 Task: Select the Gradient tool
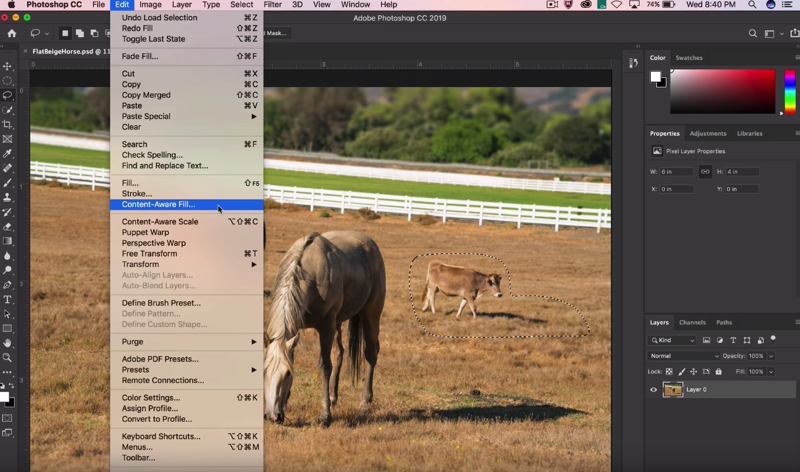(x=7, y=241)
